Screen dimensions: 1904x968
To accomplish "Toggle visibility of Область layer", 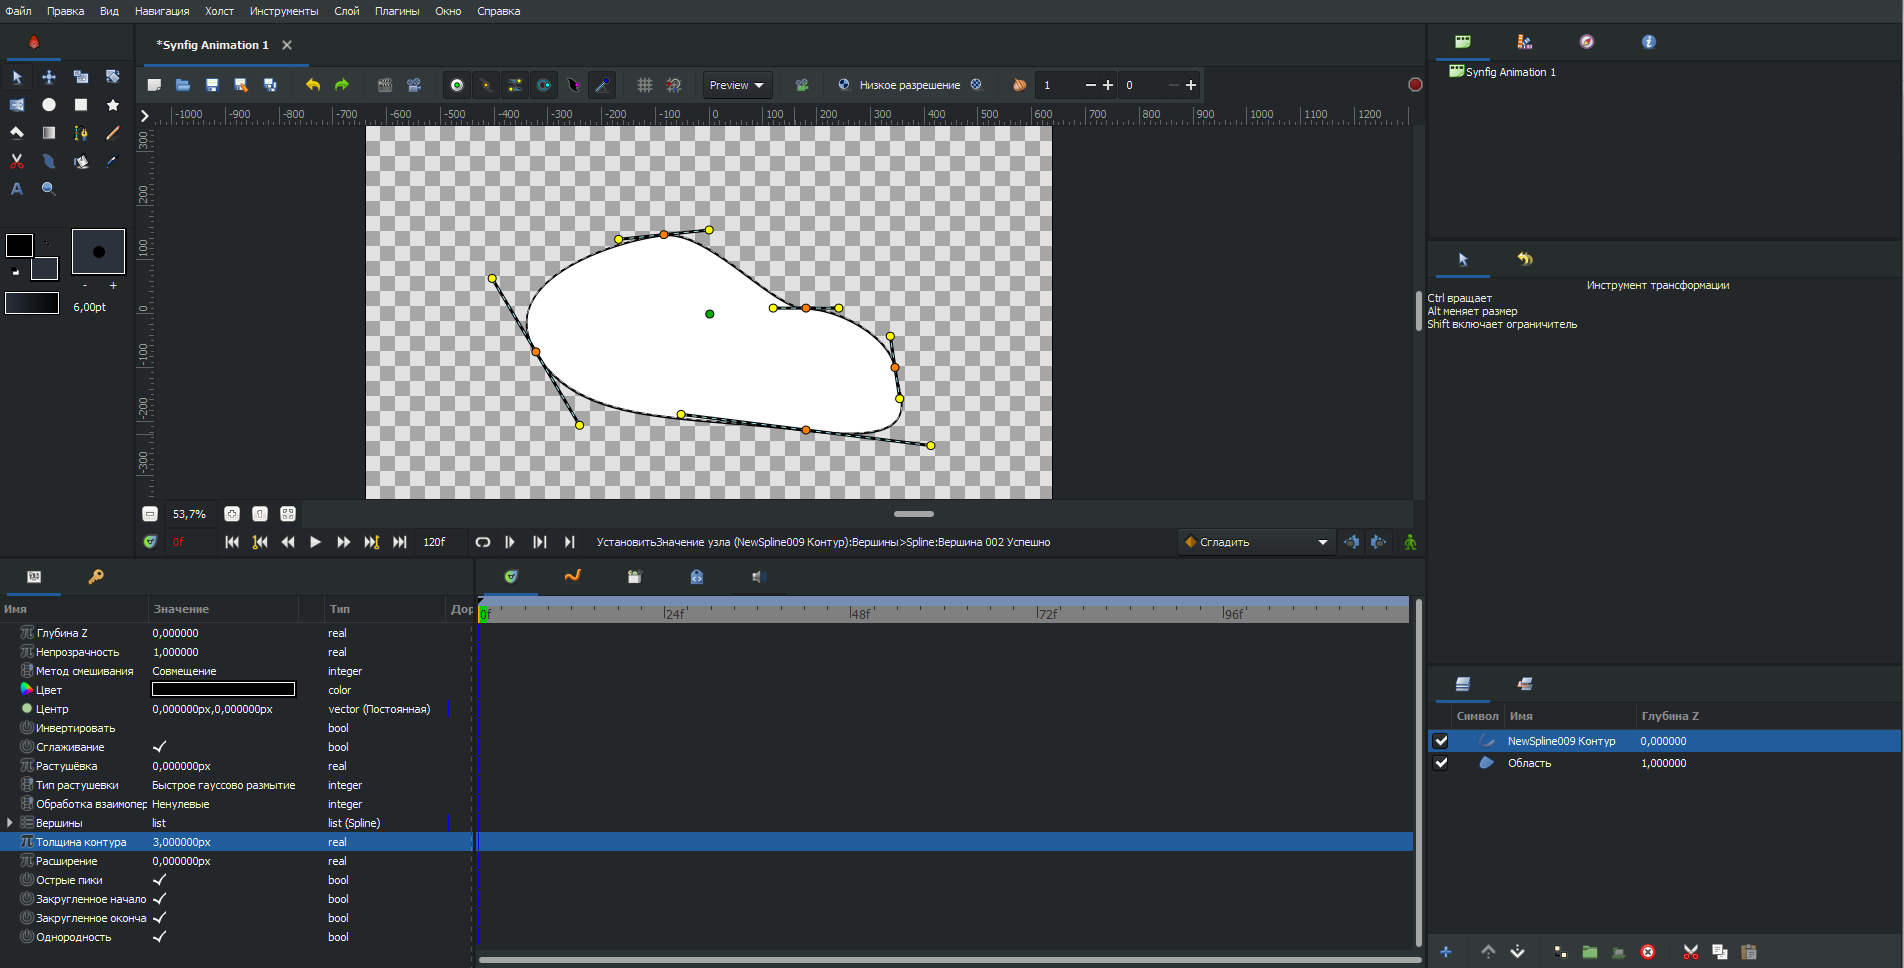I will point(1440,763).
